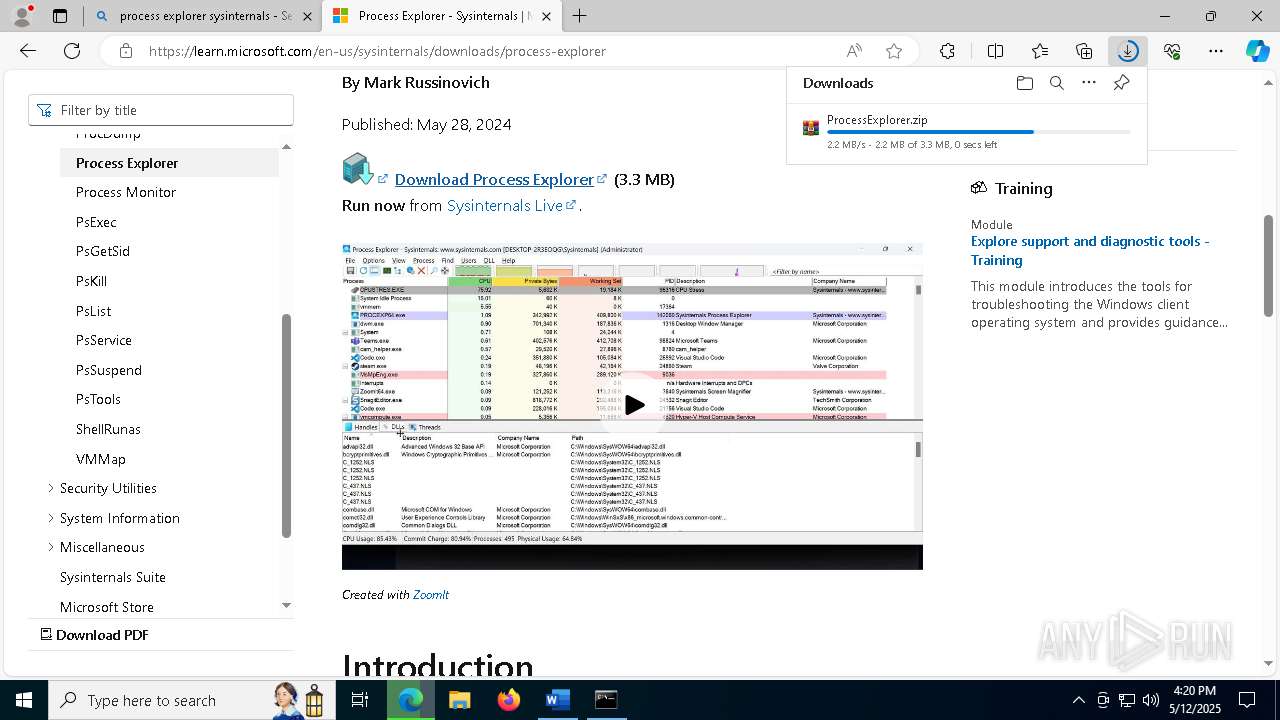Click the ProcessExplorer.zip file icon
Viewport: 1280px width, 720px height.
811,128
